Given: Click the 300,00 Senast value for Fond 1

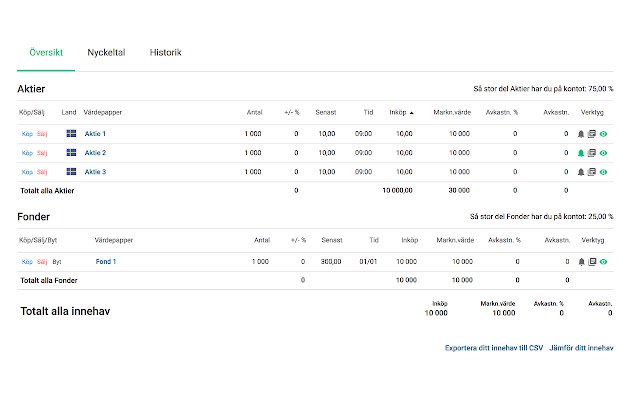Looking at the screenshot, I should [331, 261].
